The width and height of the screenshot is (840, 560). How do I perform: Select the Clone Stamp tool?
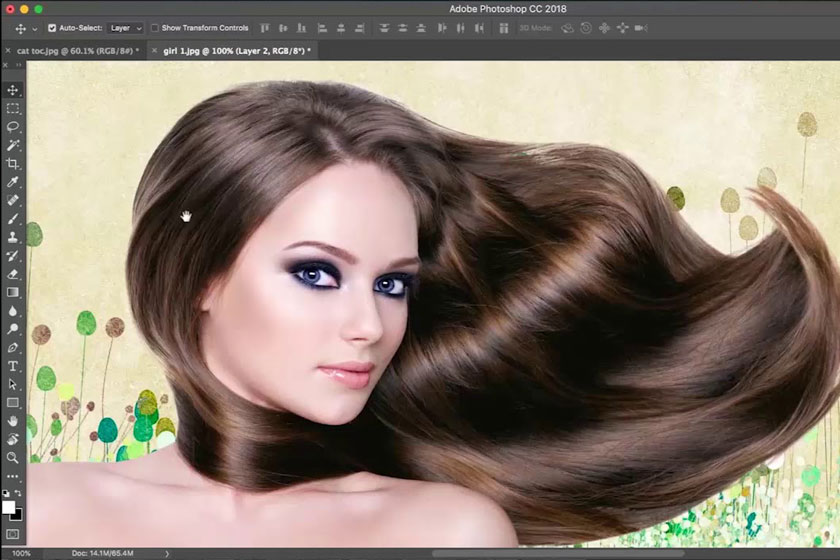click(x=13, y=237)
